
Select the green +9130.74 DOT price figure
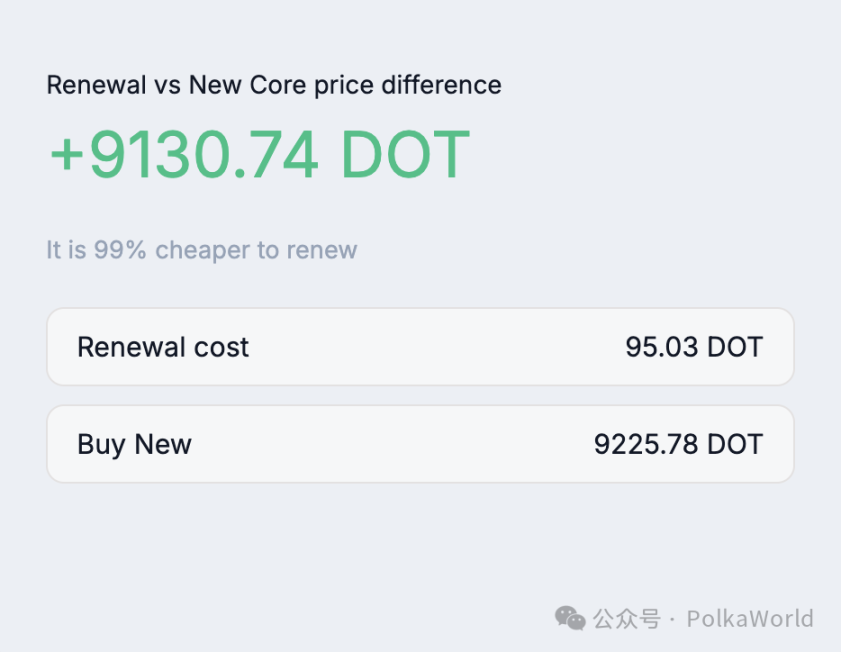click(x=255, y=155)
